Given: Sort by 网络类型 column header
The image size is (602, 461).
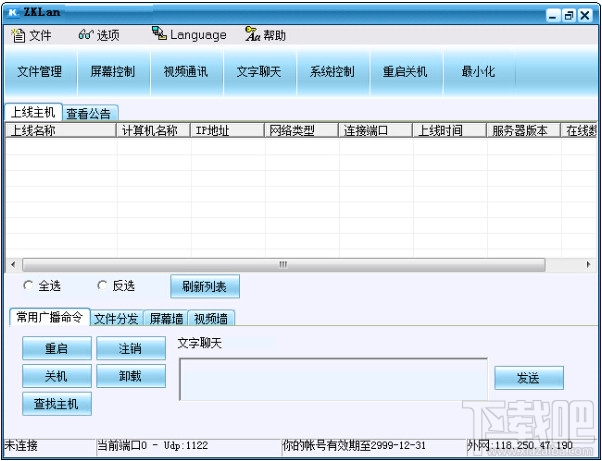Looking at the screenshot, I should tap(301, 131).
